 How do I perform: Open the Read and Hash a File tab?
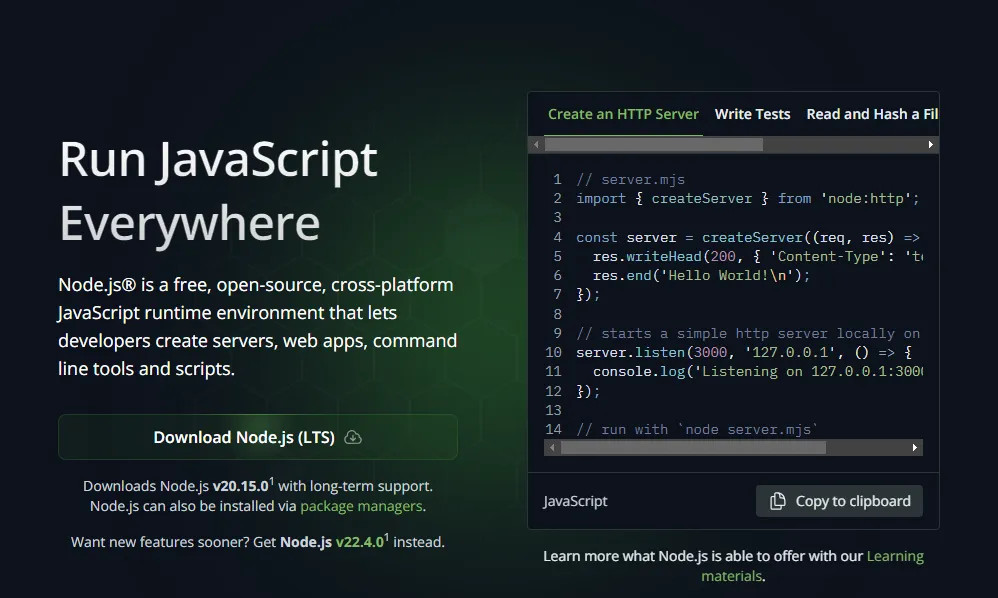pyautogui.click(x=871, y=114)
